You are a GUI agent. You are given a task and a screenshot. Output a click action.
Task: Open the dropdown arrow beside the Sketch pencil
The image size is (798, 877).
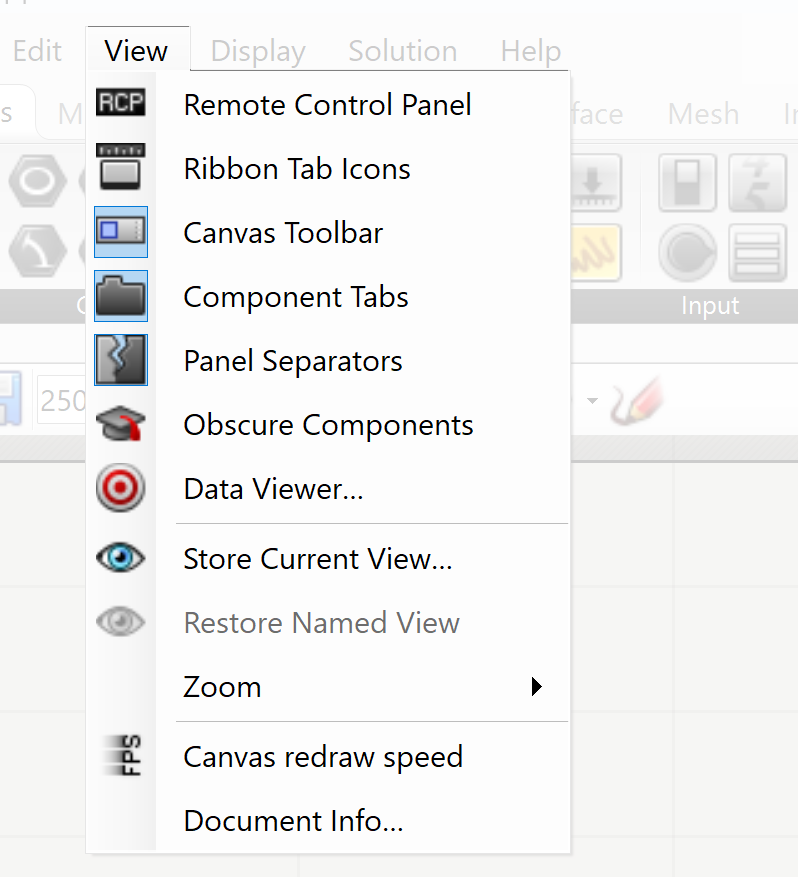592,402
